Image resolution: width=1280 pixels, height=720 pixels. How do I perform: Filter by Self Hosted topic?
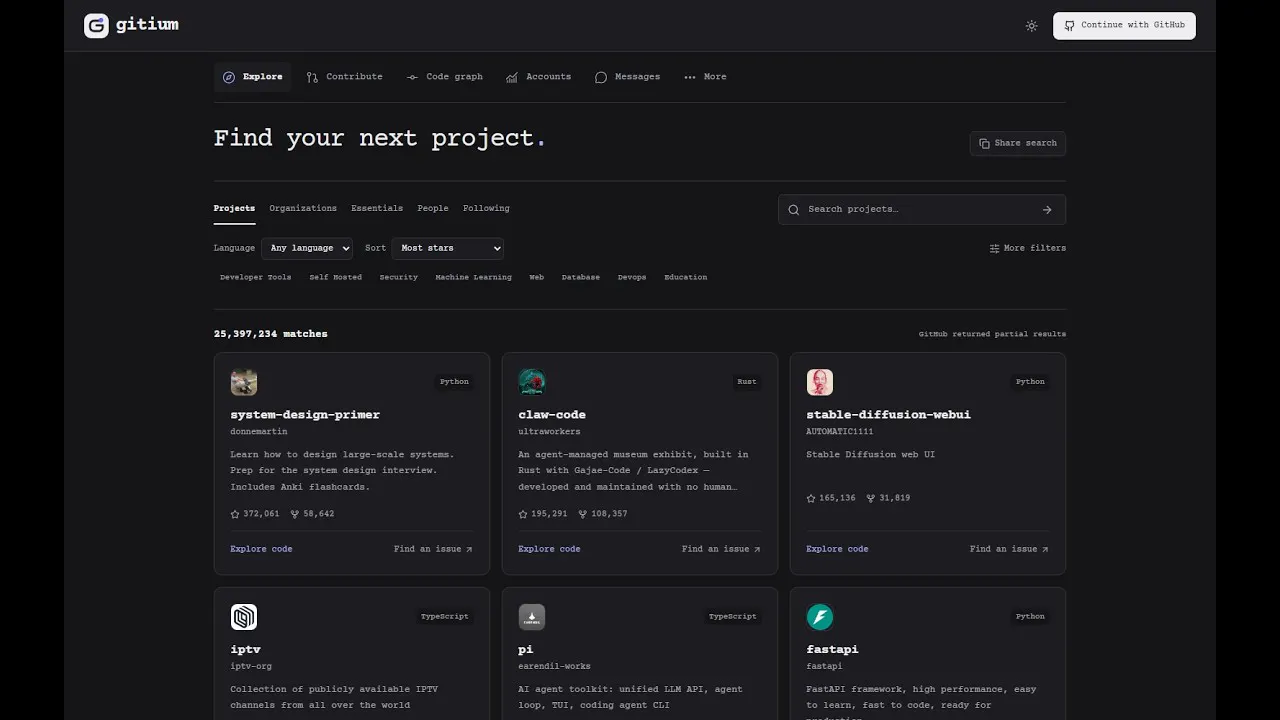pyautogui.click(x=336, y=277)
